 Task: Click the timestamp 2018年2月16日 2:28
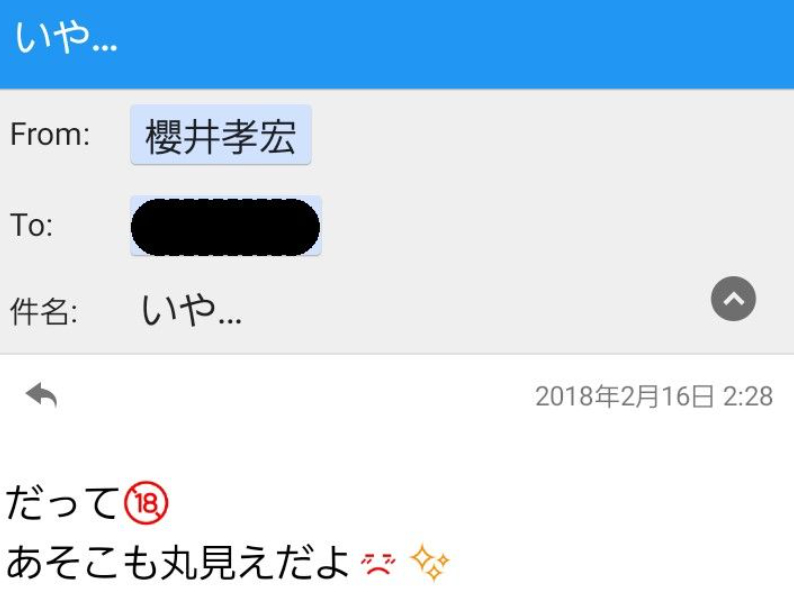(x=654, y=396)
